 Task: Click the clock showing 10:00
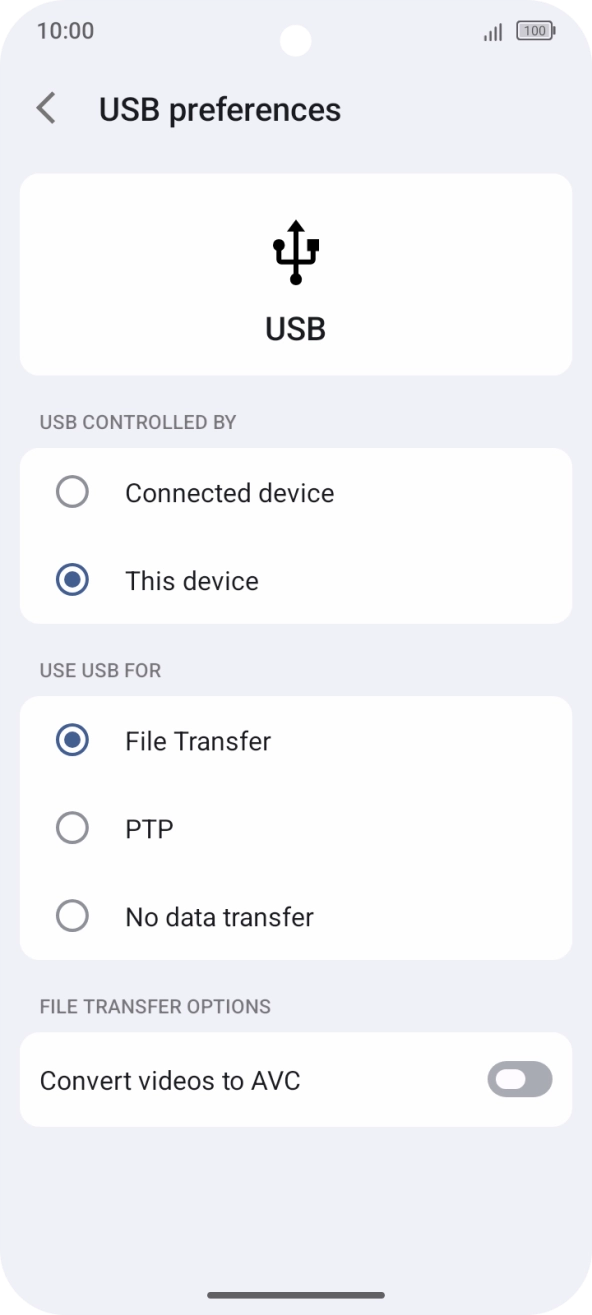click(x=65, y=31)
